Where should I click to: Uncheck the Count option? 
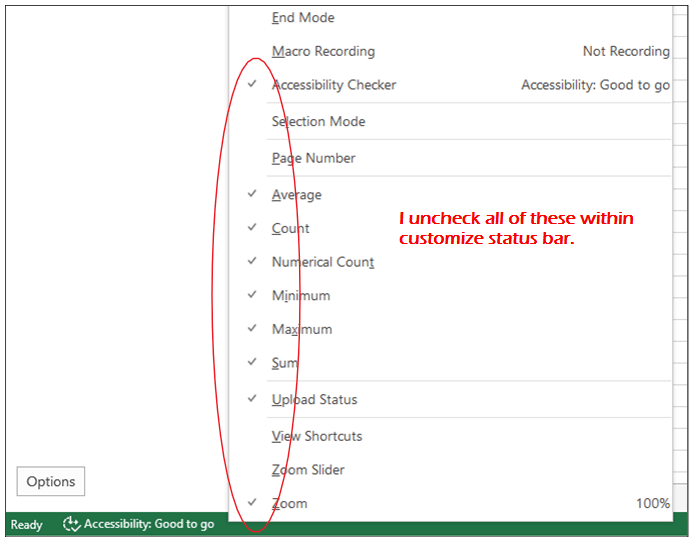451,228
